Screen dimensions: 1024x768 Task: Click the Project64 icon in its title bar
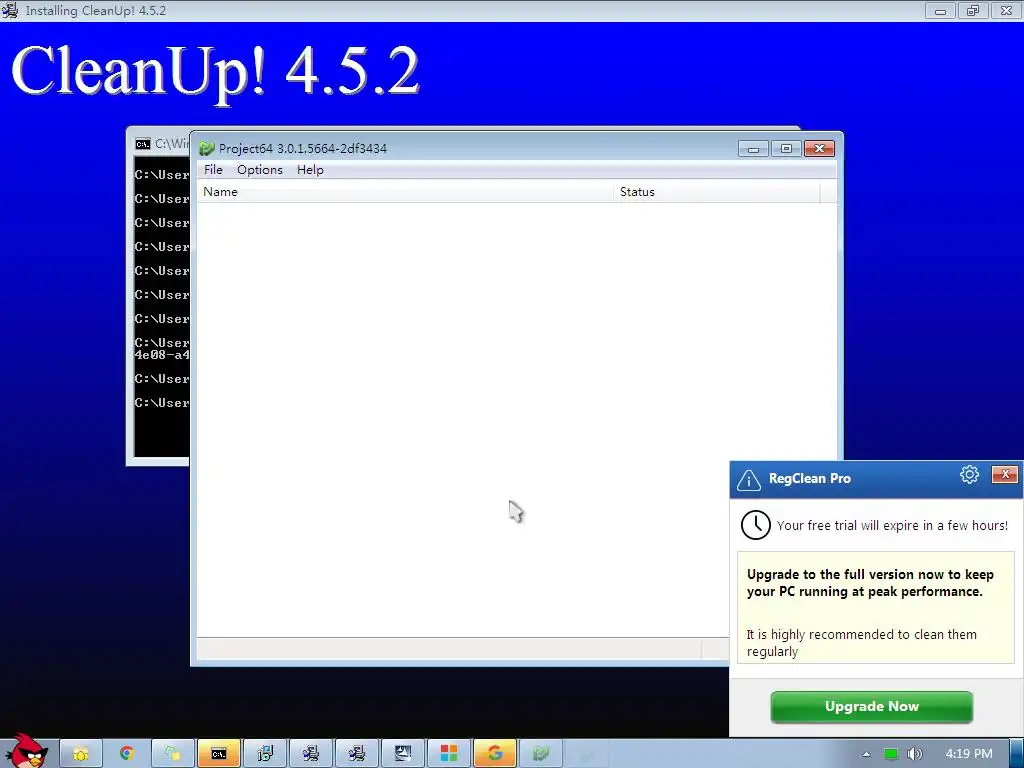click(x=207, y=149)
